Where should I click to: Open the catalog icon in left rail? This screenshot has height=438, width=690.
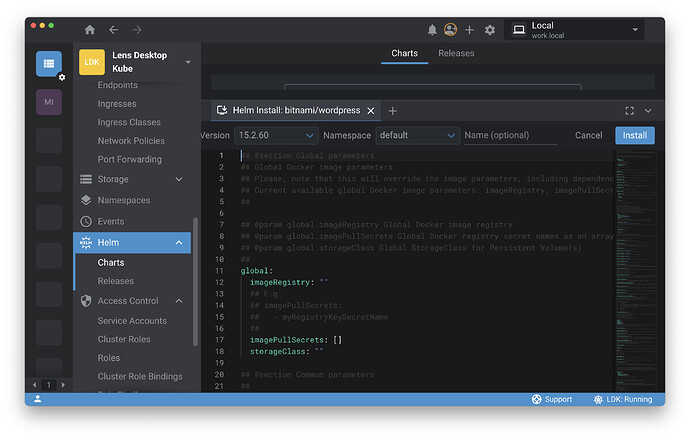[x=48, y=64]
